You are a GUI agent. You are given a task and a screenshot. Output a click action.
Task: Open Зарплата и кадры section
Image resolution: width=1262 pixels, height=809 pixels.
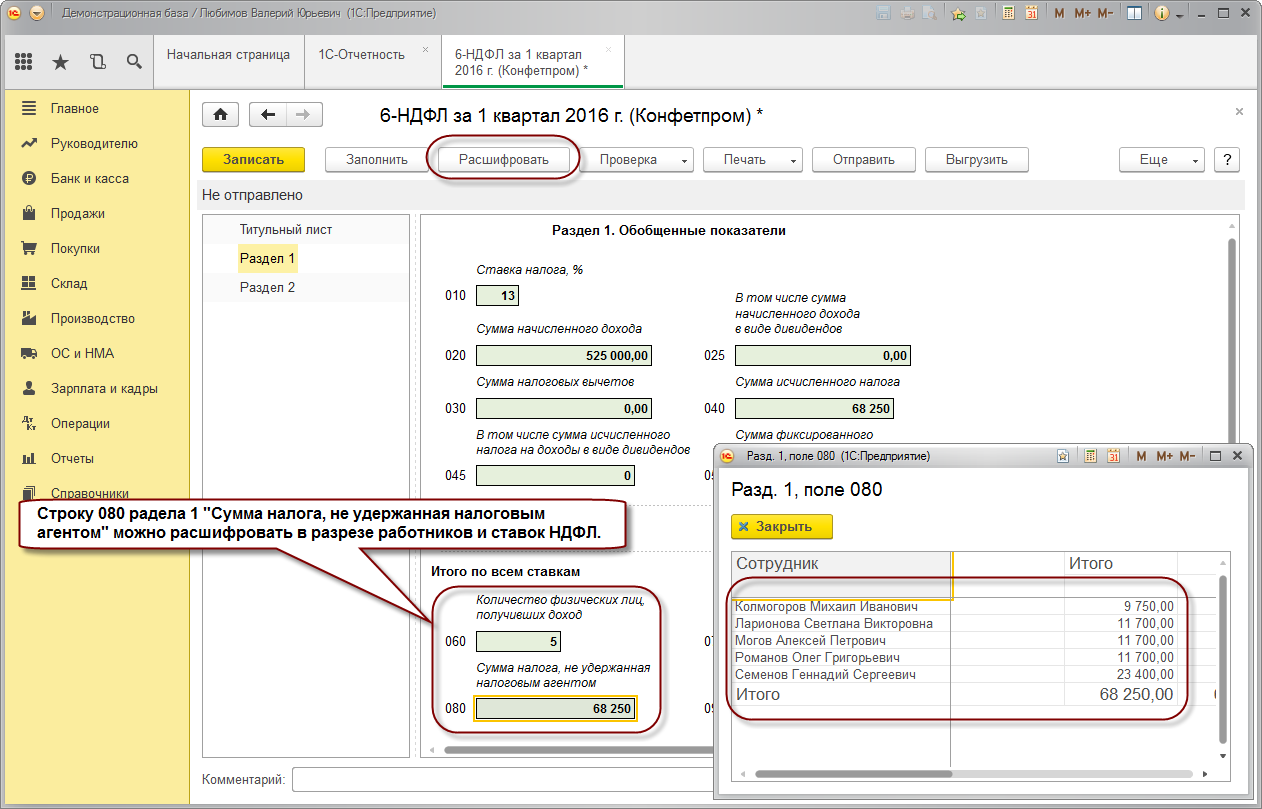point(104,388)
